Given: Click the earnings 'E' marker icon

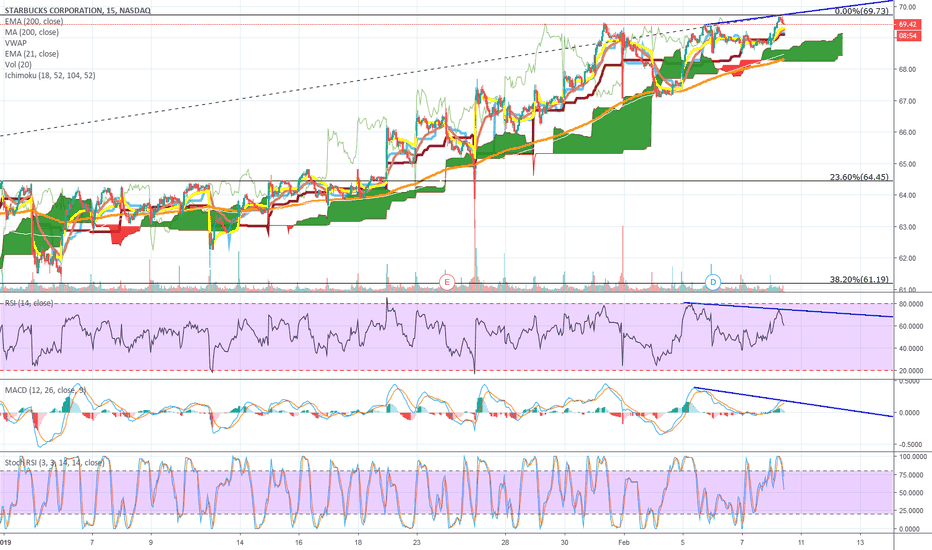Looking at the screenshot, I should pyautogui.click(x=446, y=282).
